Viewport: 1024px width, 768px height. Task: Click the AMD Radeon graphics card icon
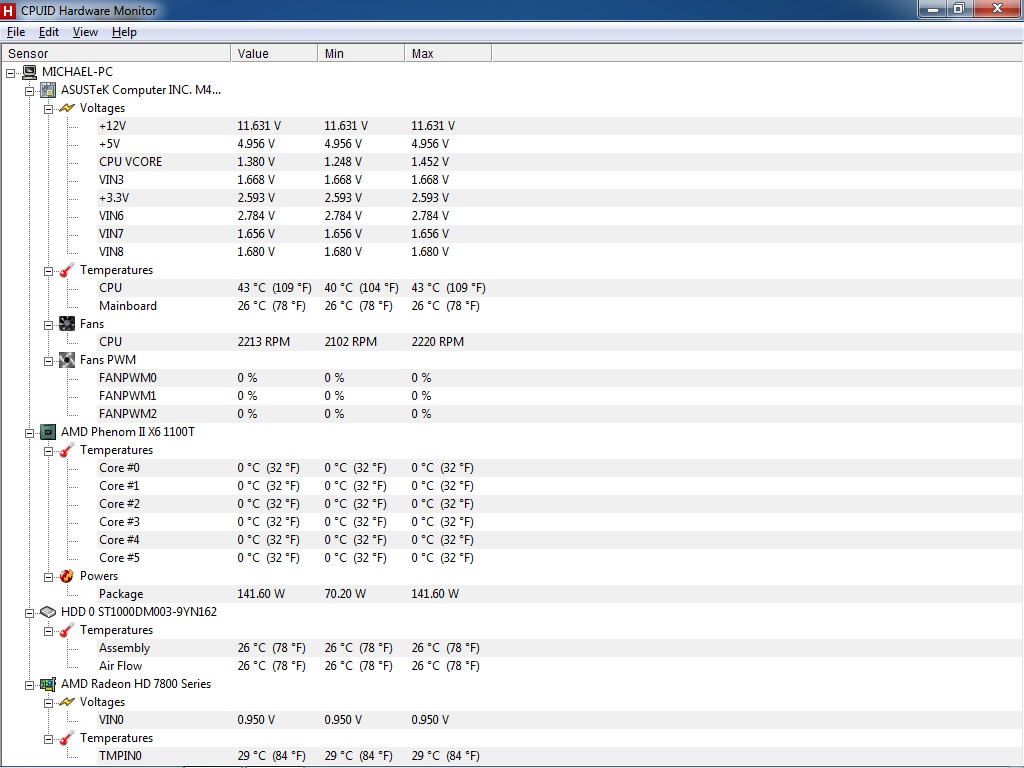coord(48,684)
